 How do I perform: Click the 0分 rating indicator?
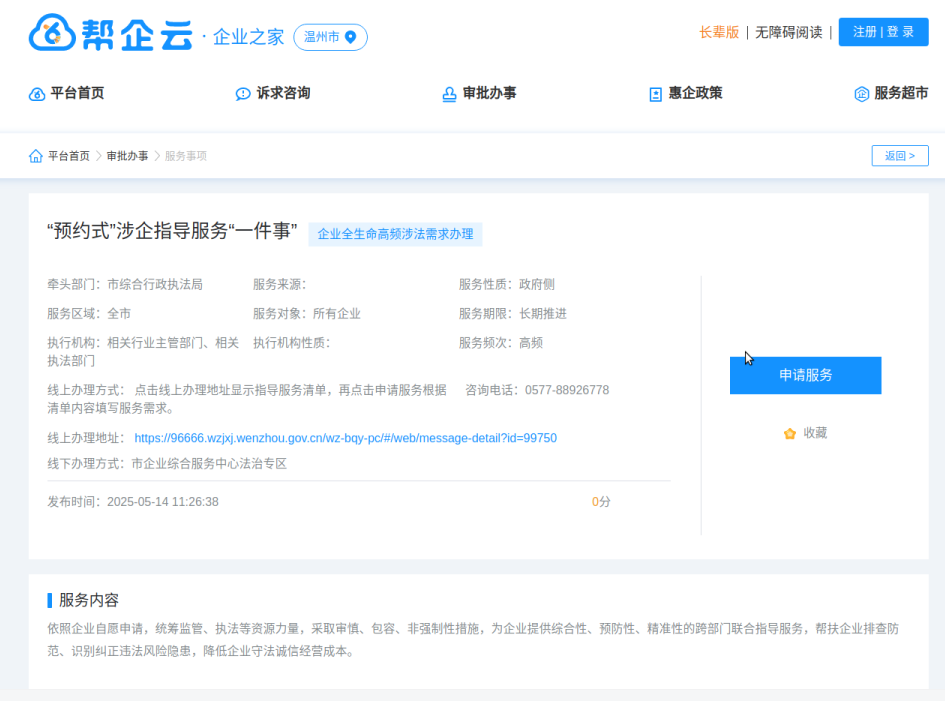pos(599,501)
